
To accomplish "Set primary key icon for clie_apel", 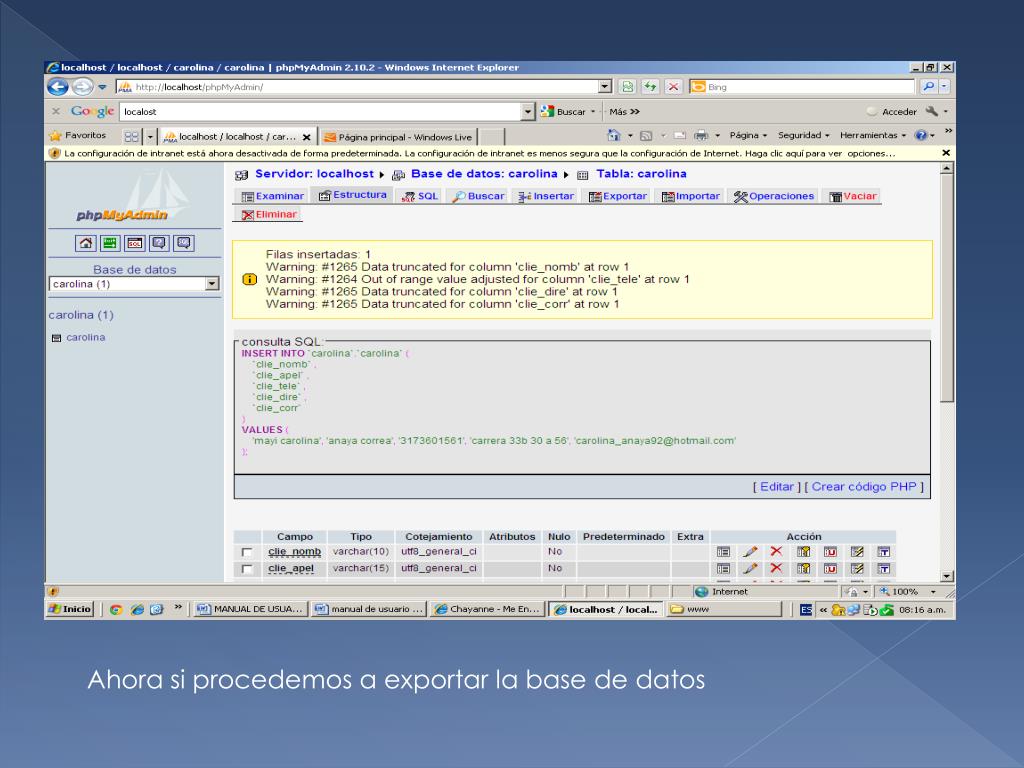I will pyautogui.click(x=803, y=569).
